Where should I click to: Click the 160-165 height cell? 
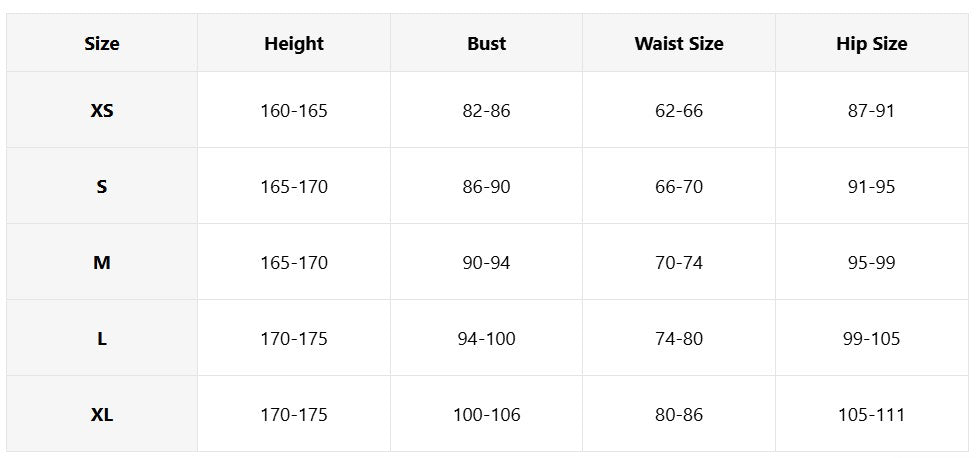pos(294,110)
